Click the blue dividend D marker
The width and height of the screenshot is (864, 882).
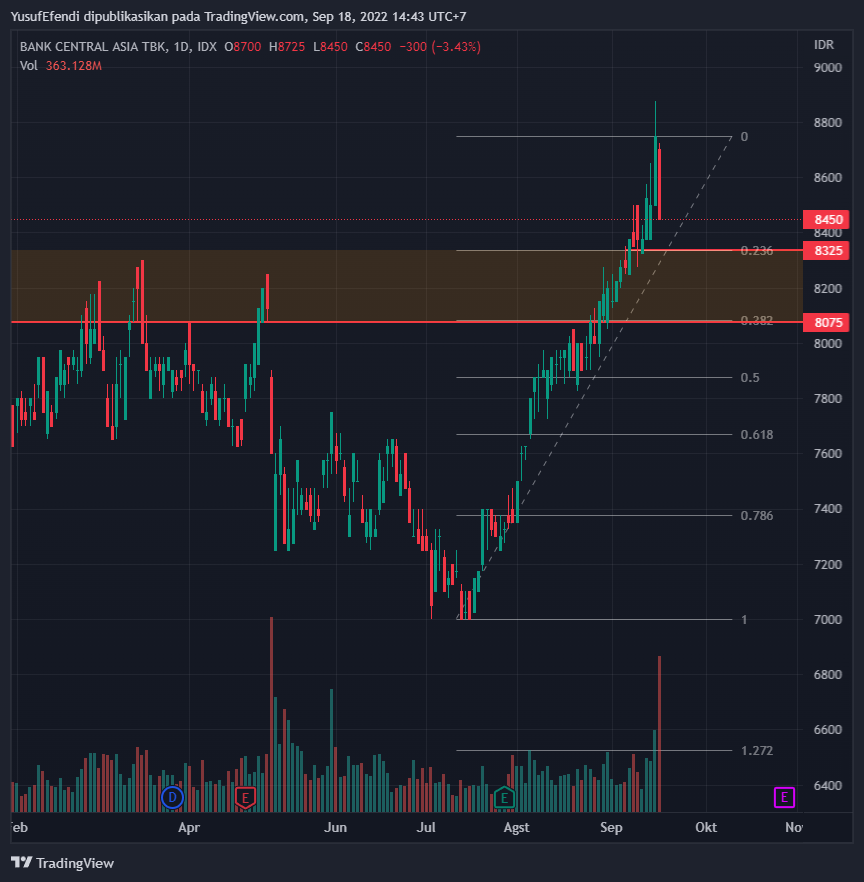[x=172, y=797]
